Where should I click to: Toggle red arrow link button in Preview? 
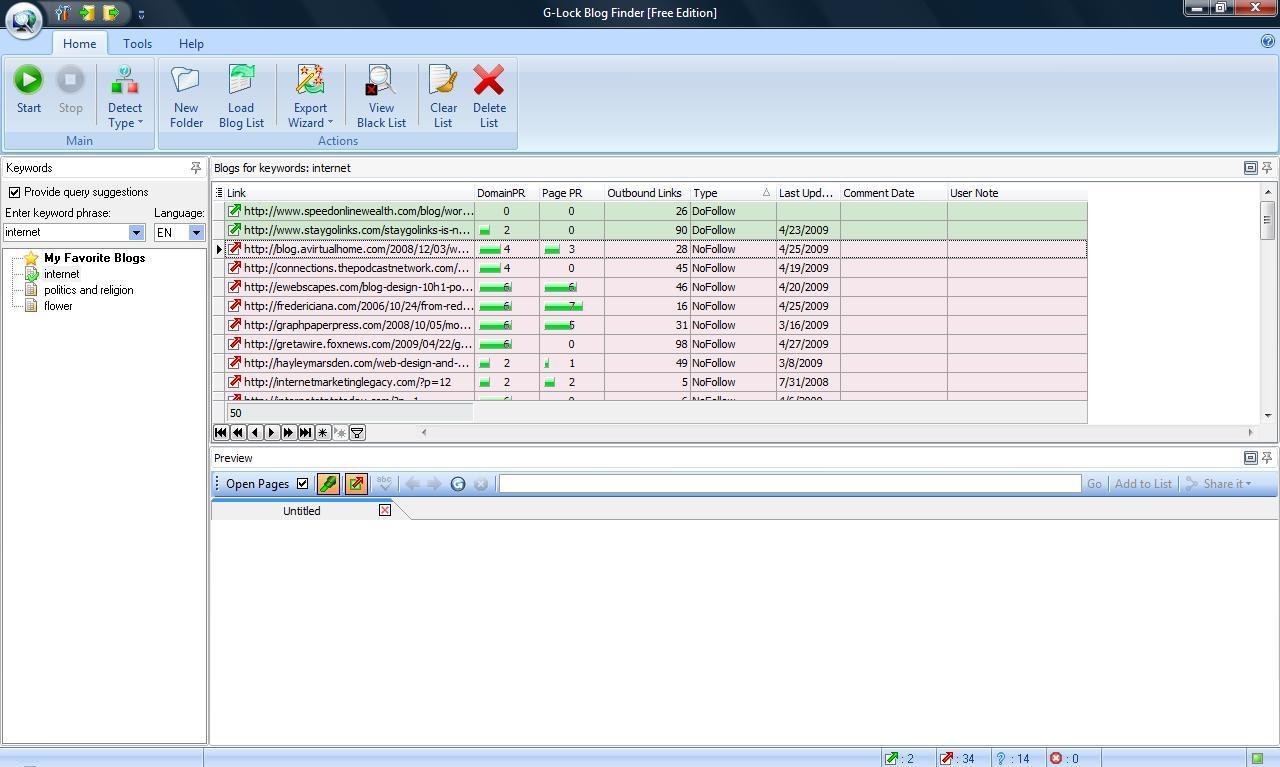pos(356,484)
